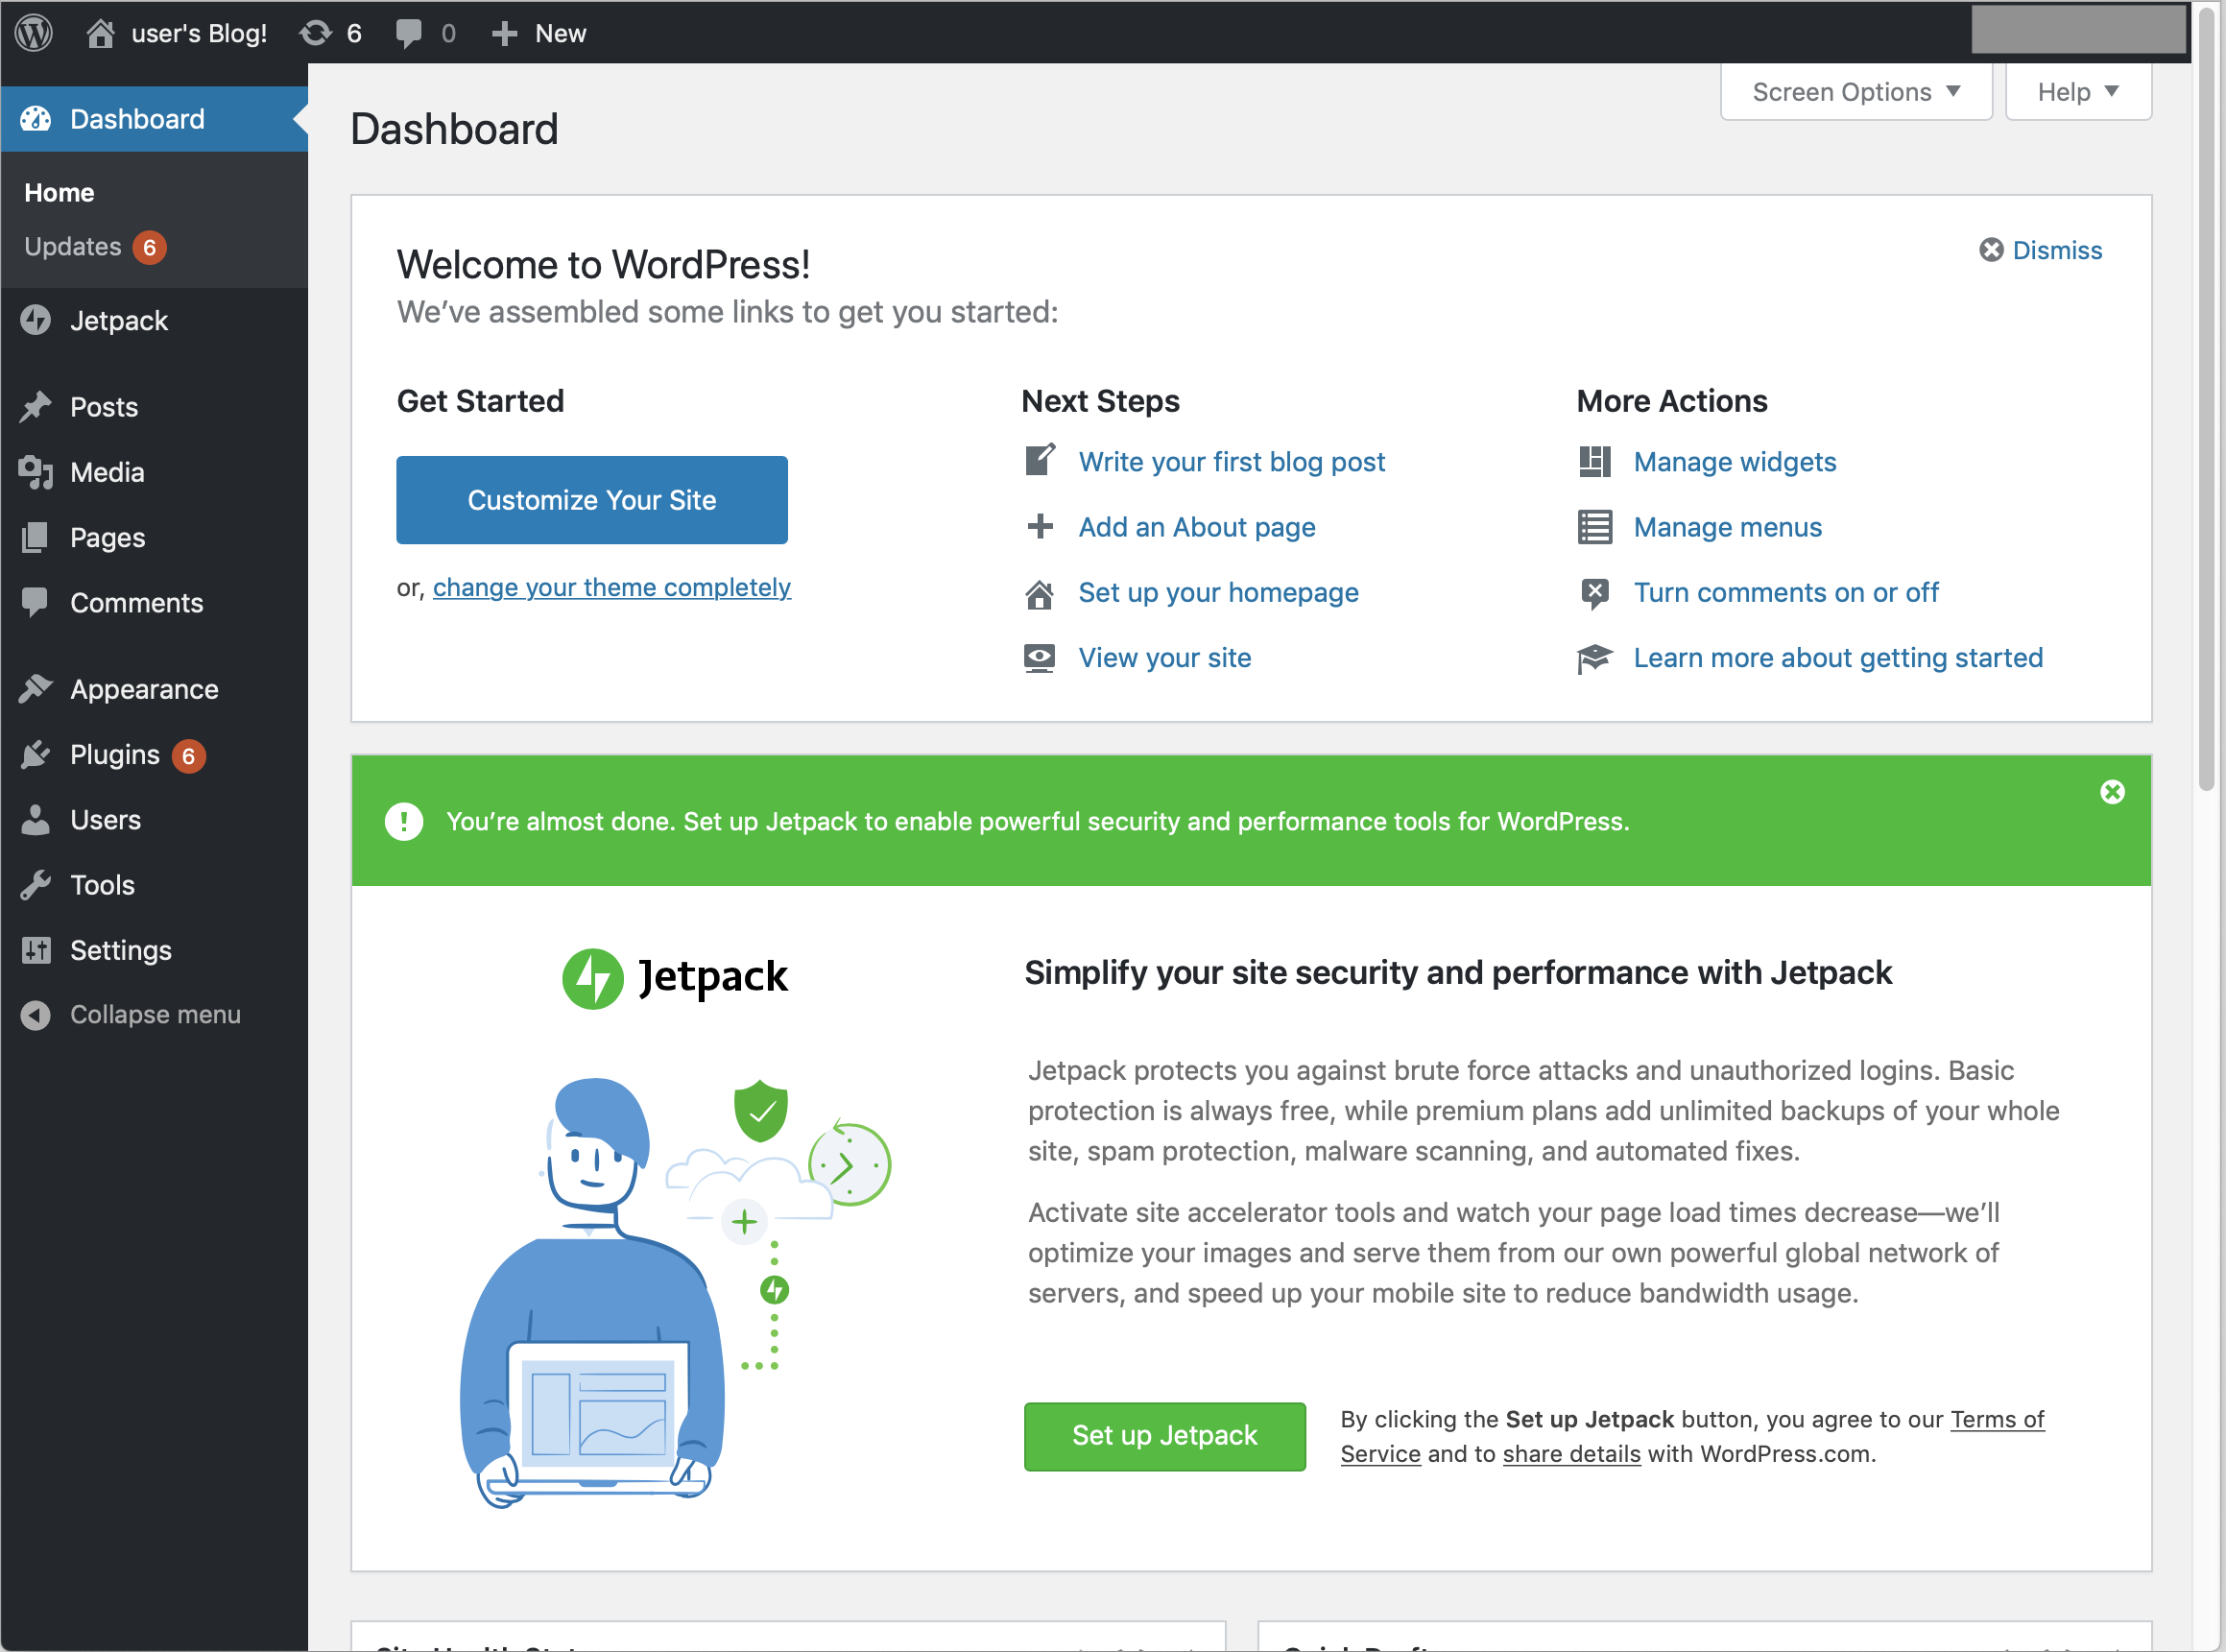
Task: Follow the change your theme completely link
Action: click(x=612, y=588)
